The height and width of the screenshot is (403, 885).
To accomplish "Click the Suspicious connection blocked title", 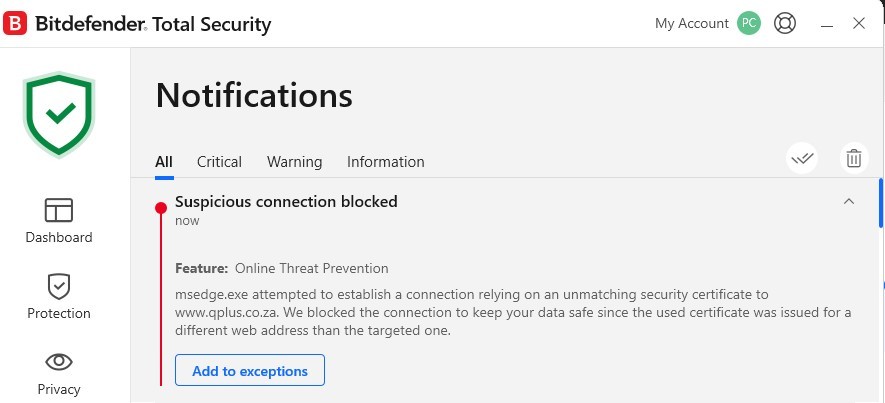I will (286, 202).
